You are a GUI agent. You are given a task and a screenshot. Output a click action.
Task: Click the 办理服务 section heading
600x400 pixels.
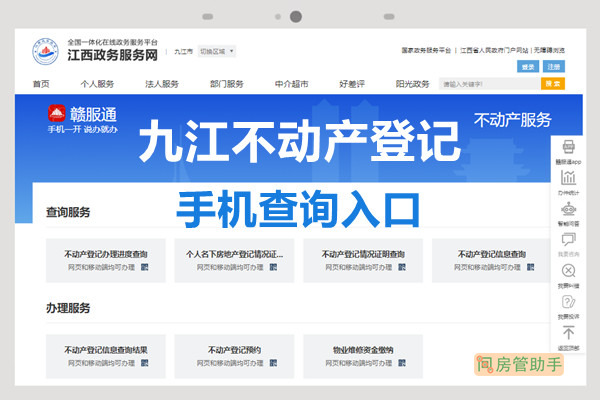tap(68, 308)
